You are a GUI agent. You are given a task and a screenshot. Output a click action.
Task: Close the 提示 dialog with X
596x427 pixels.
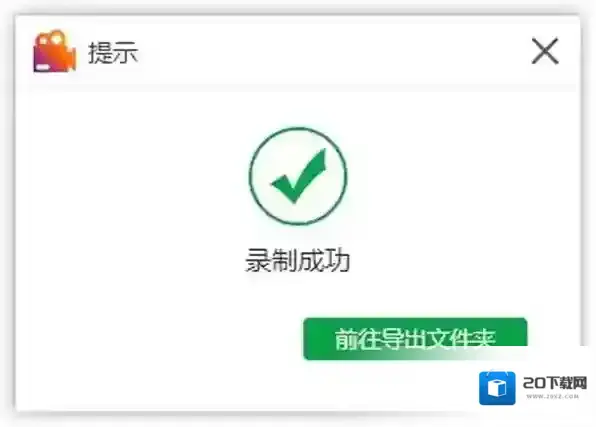coord(545,51)
